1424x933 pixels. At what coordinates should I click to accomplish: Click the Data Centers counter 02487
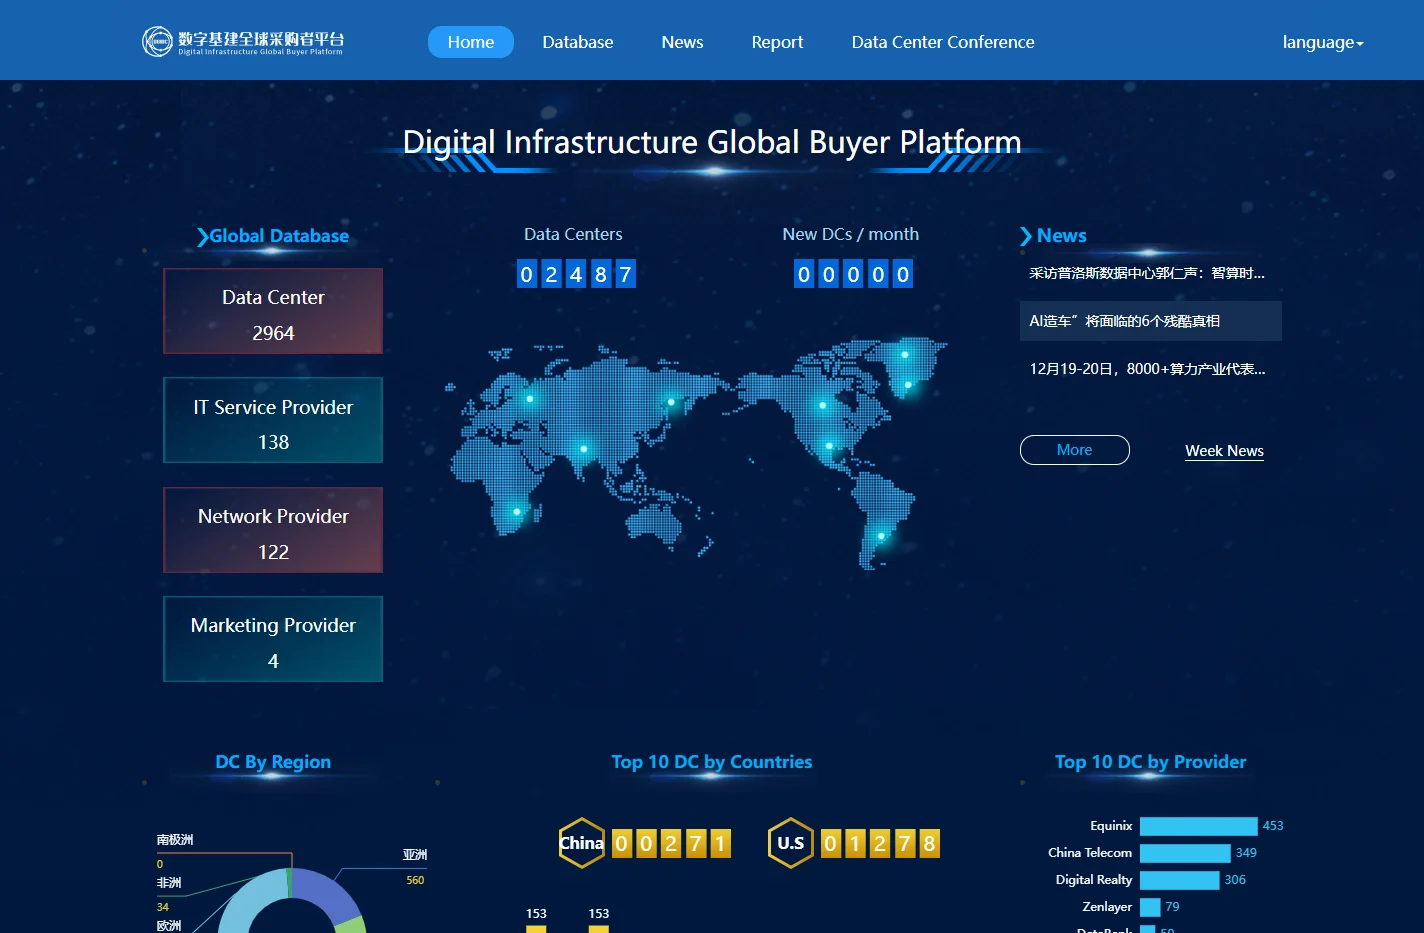(x=576, y=274)
